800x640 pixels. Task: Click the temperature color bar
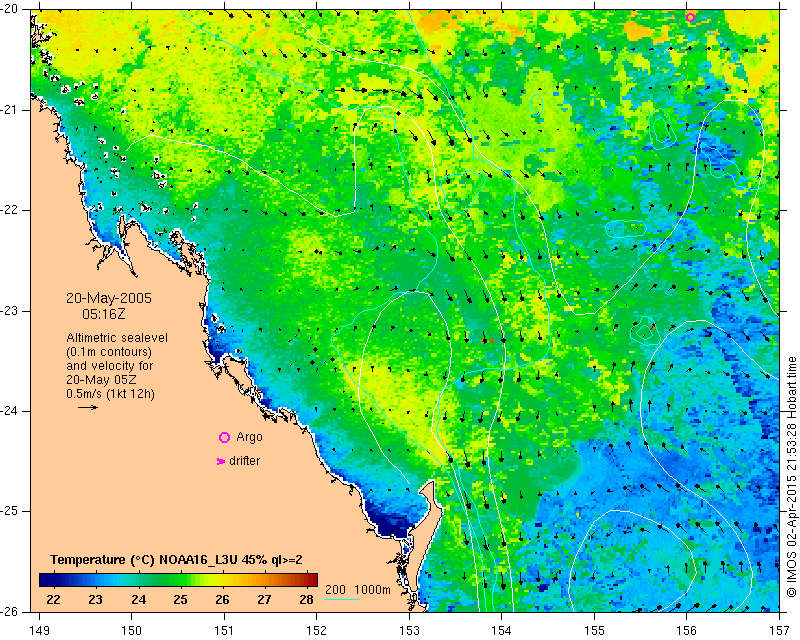(178, 580)
